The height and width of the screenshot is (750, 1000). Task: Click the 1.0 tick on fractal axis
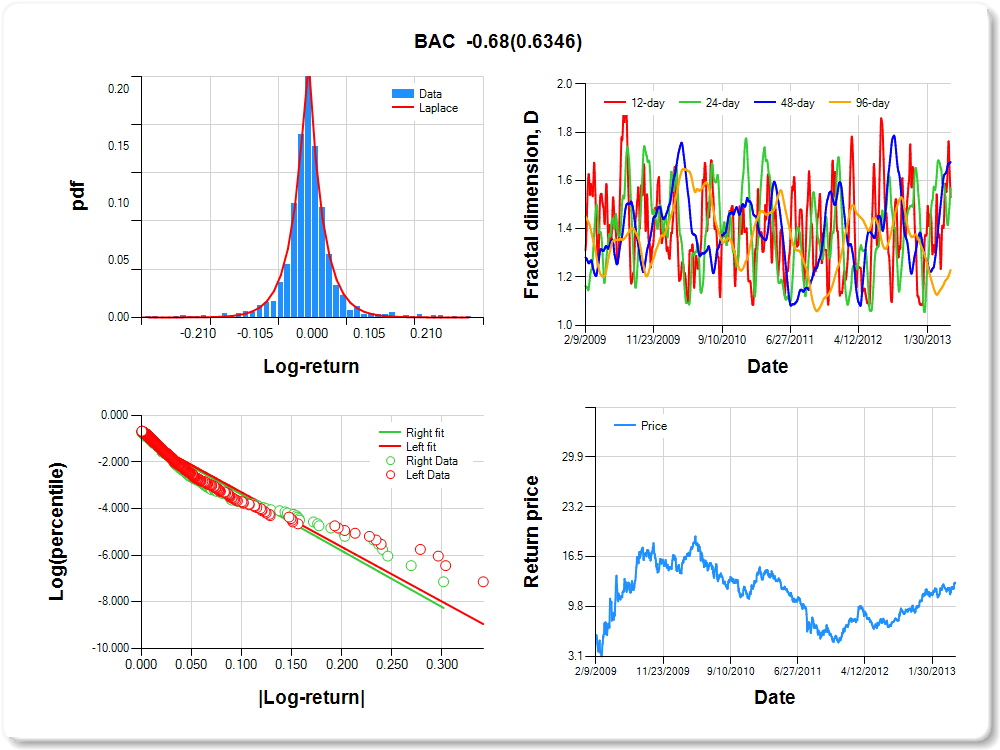pos(564,325)
